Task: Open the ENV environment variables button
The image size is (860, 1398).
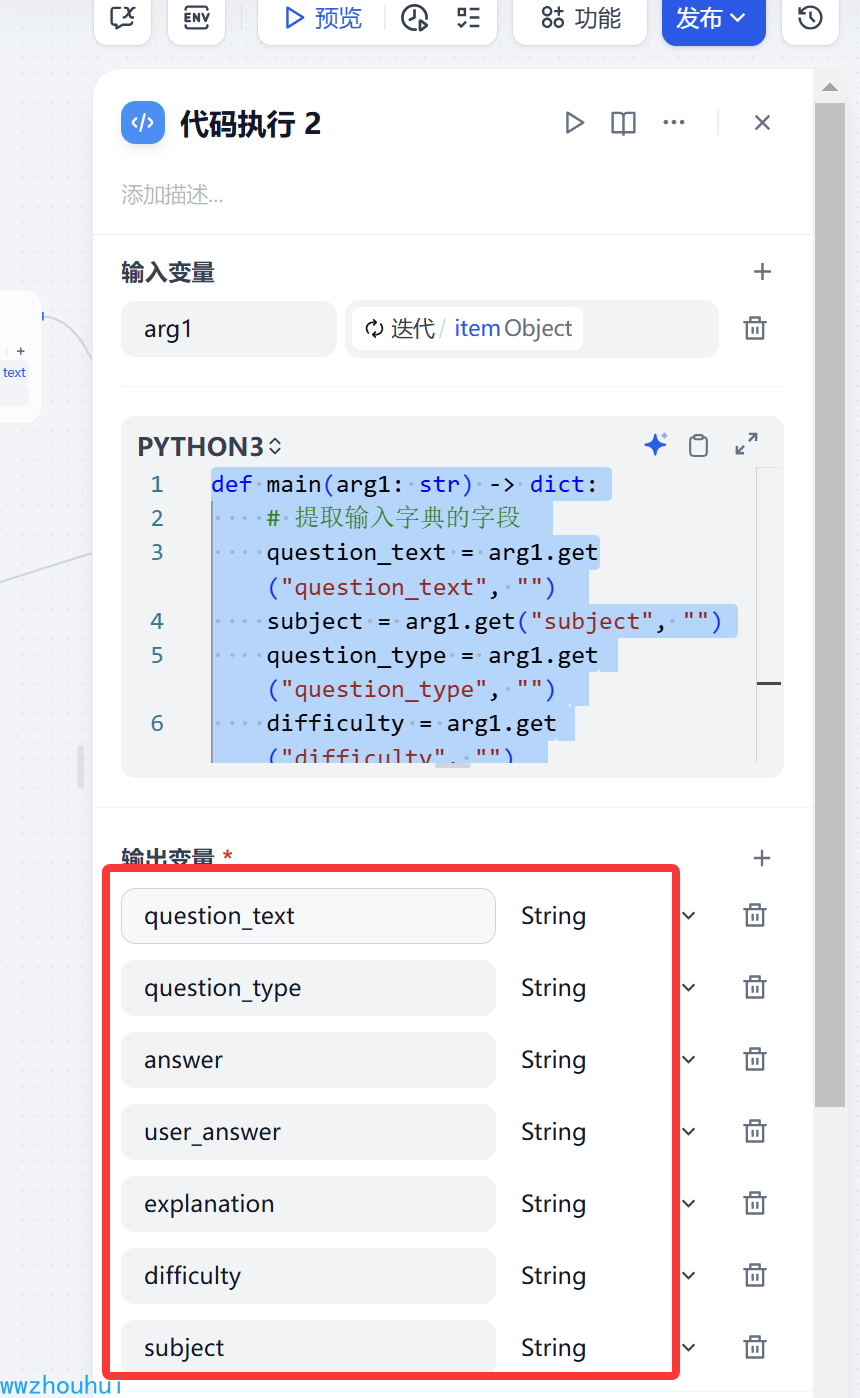Action: coord(196,18)
